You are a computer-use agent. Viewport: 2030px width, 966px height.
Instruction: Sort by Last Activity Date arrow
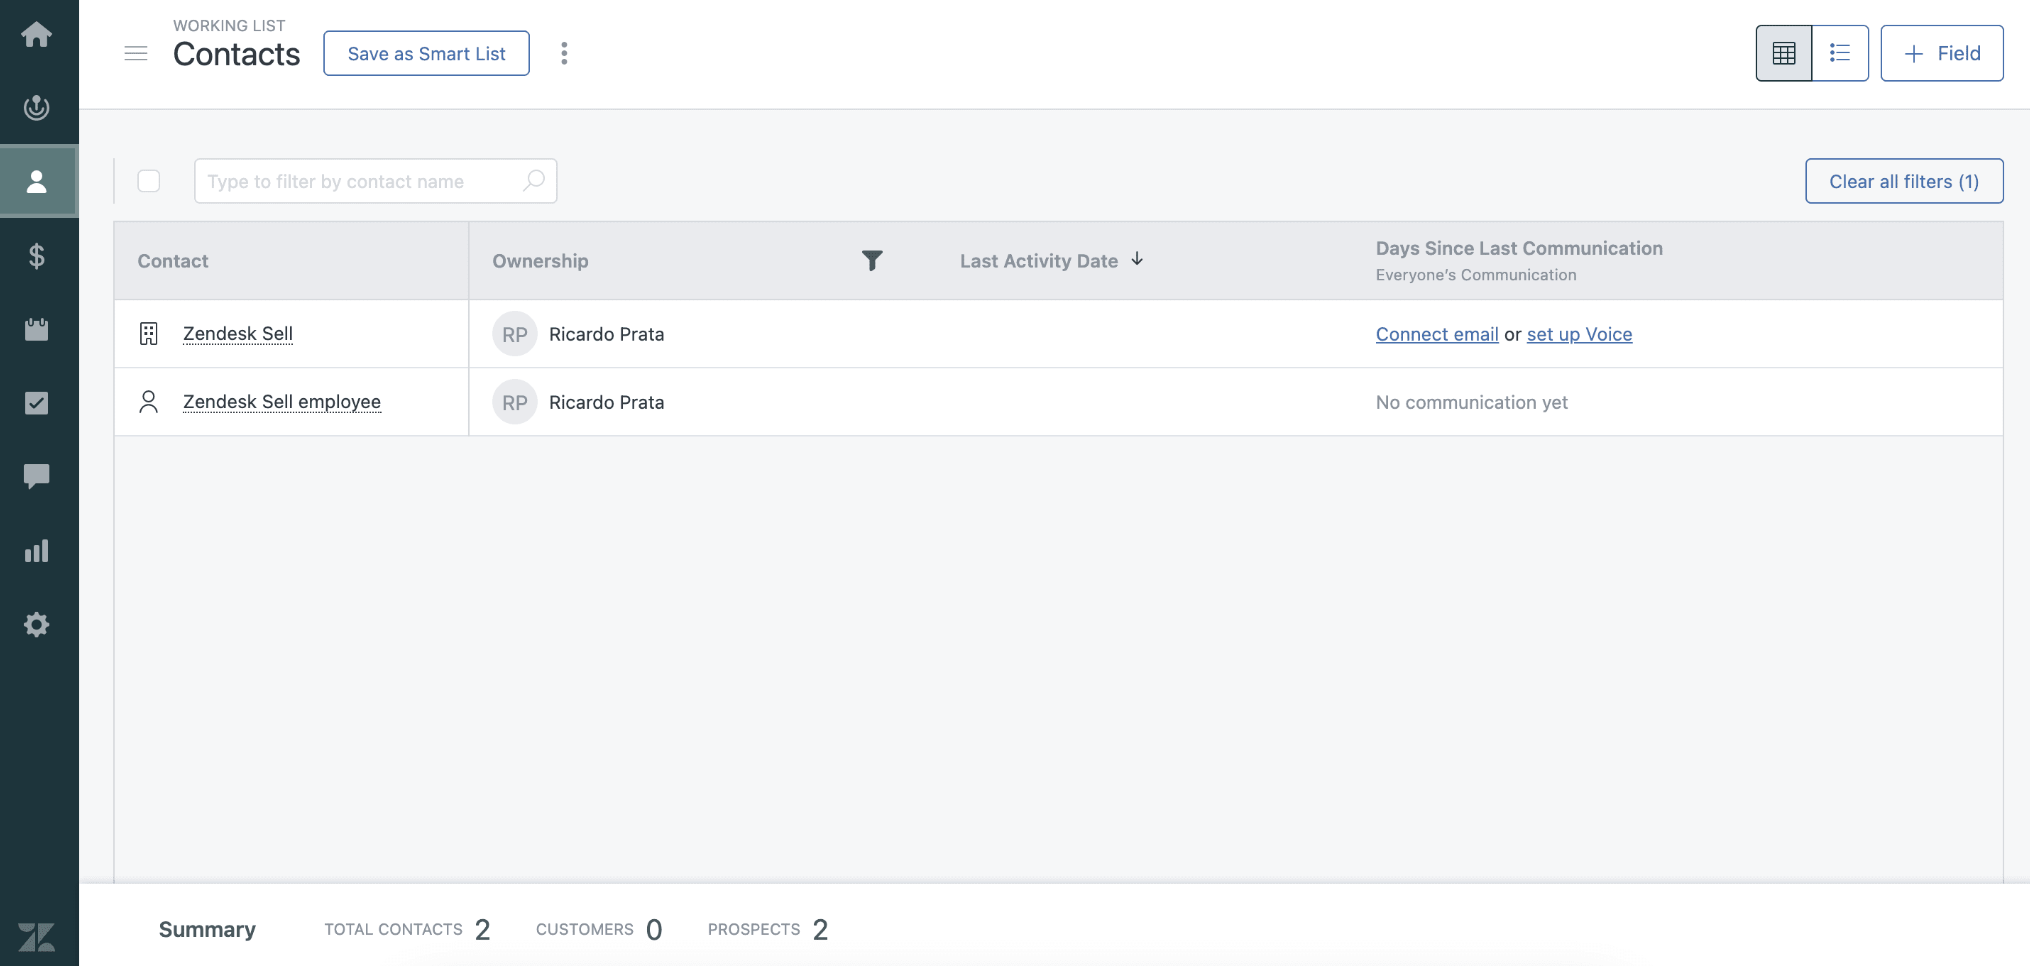pos(1137,260)
